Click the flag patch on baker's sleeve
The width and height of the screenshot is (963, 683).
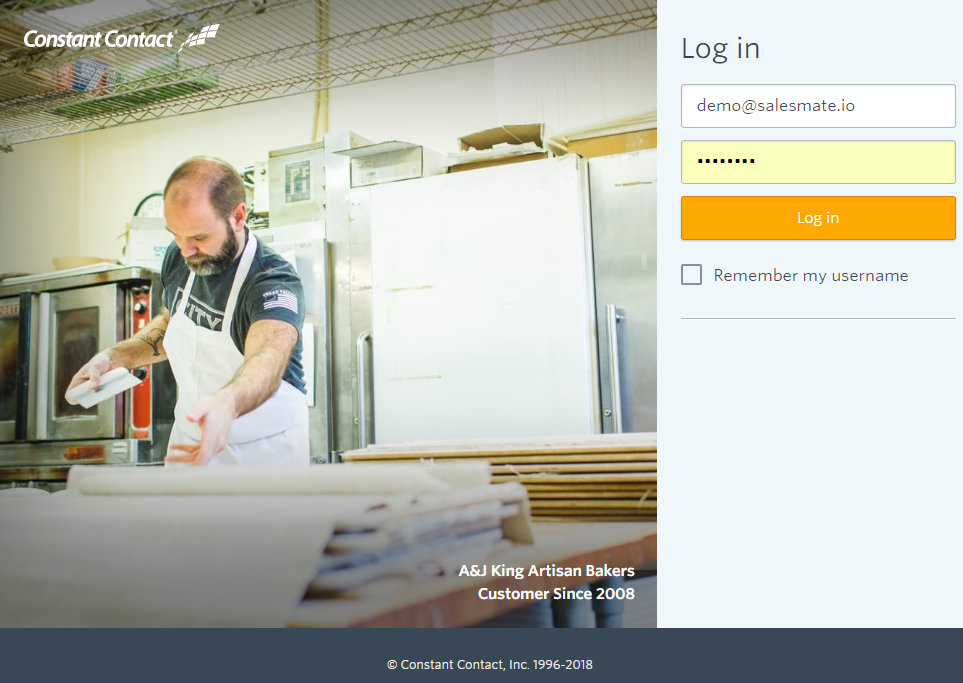coord(281,301)
